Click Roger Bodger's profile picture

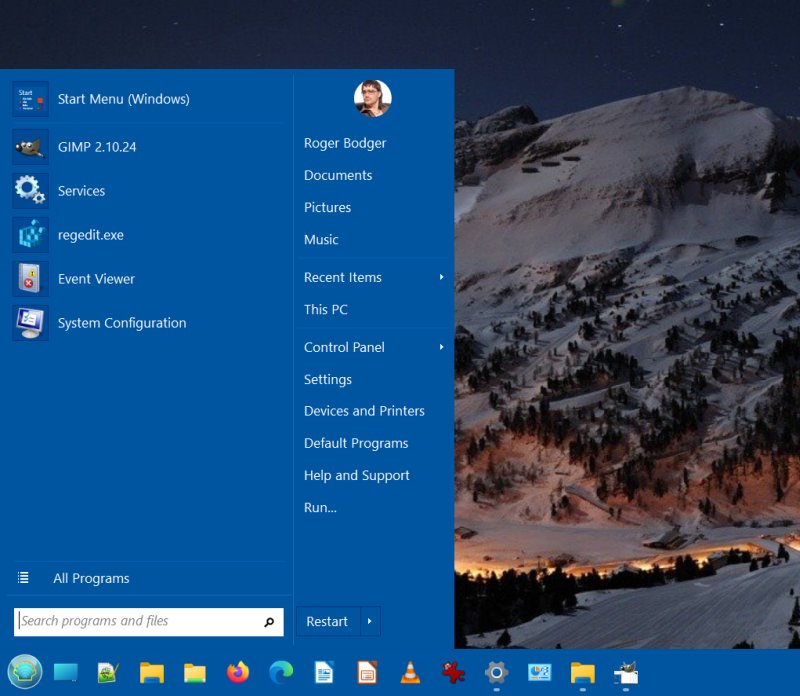(373, 98)
